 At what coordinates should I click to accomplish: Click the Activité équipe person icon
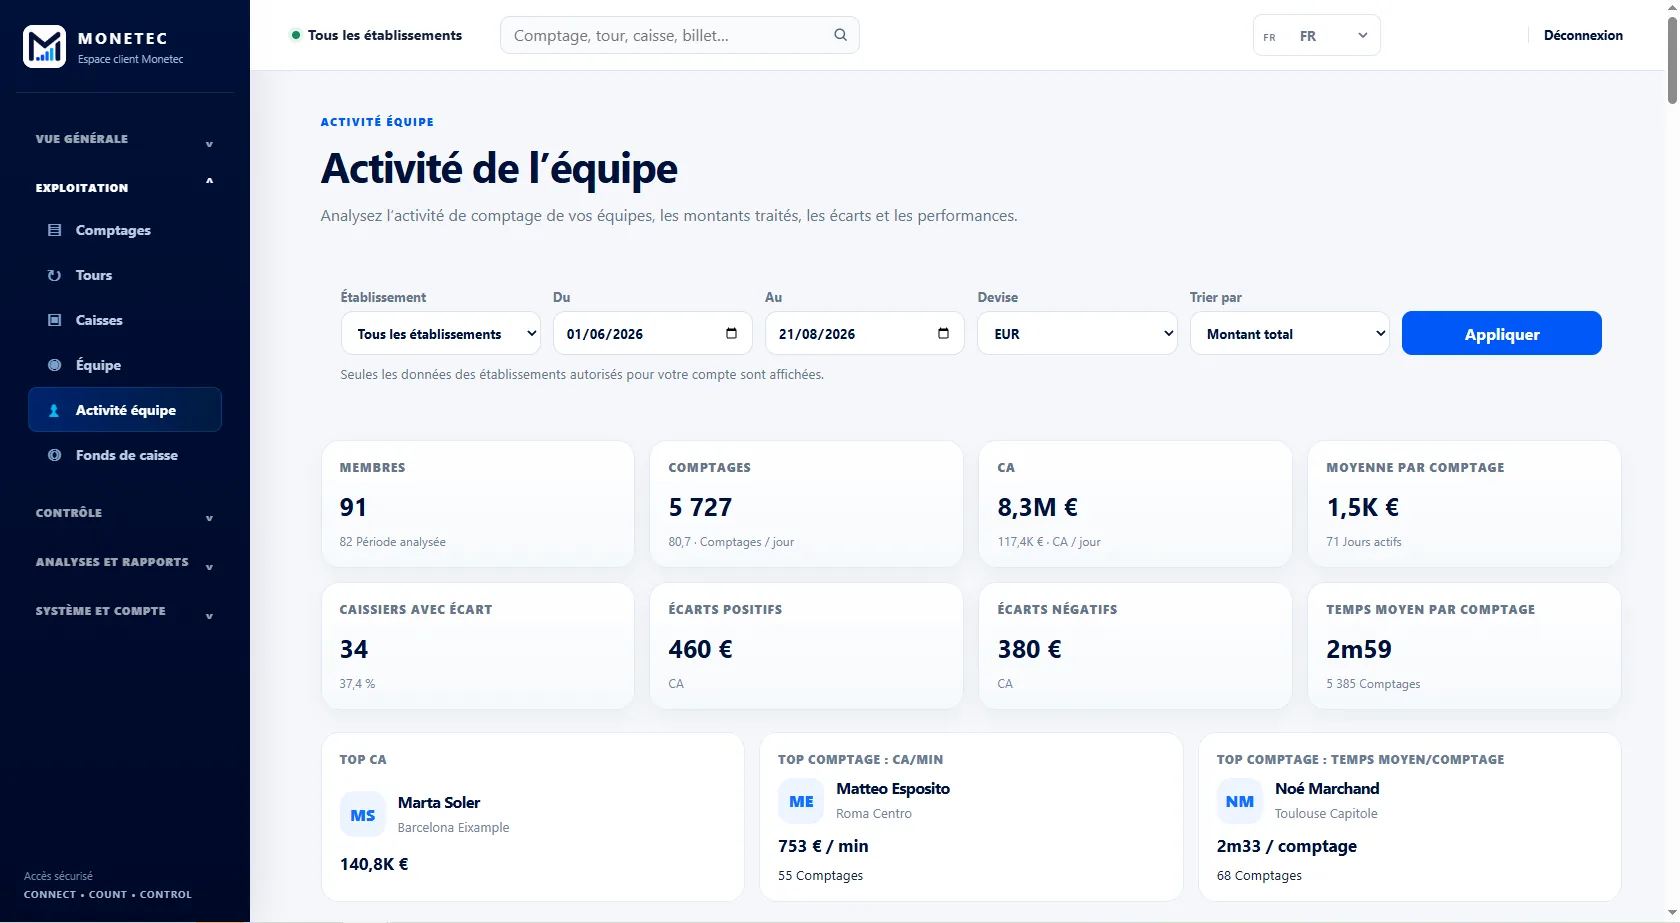(55, 410)
